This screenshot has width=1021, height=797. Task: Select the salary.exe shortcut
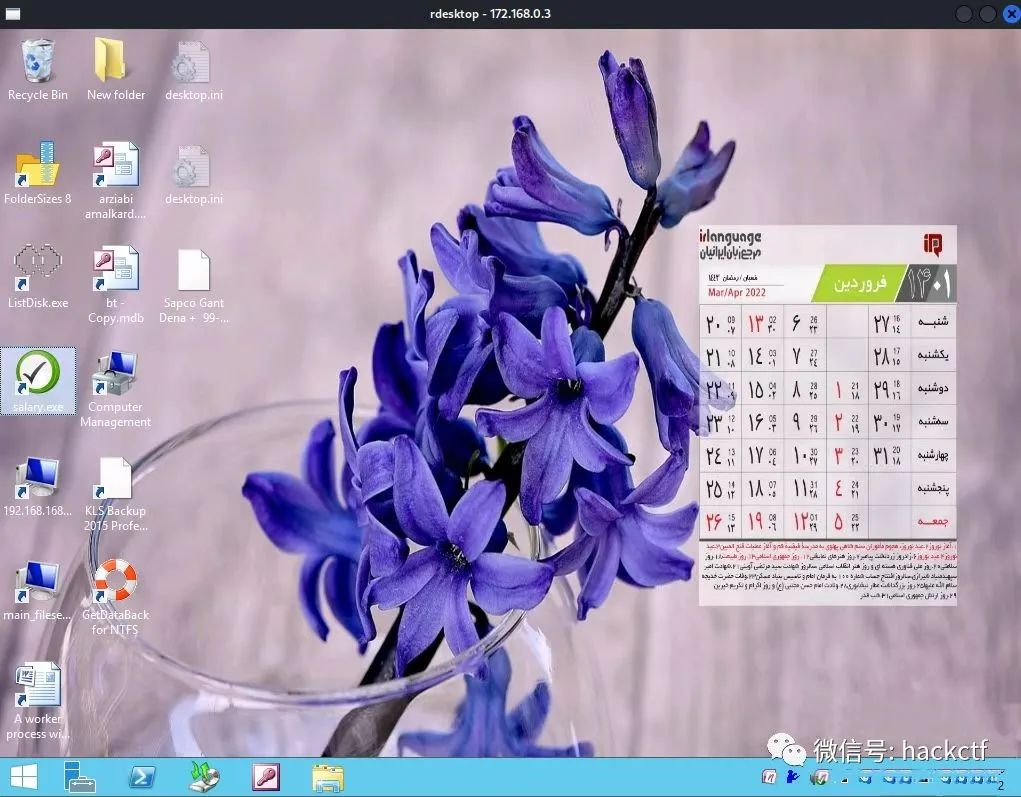click(38, 382)
